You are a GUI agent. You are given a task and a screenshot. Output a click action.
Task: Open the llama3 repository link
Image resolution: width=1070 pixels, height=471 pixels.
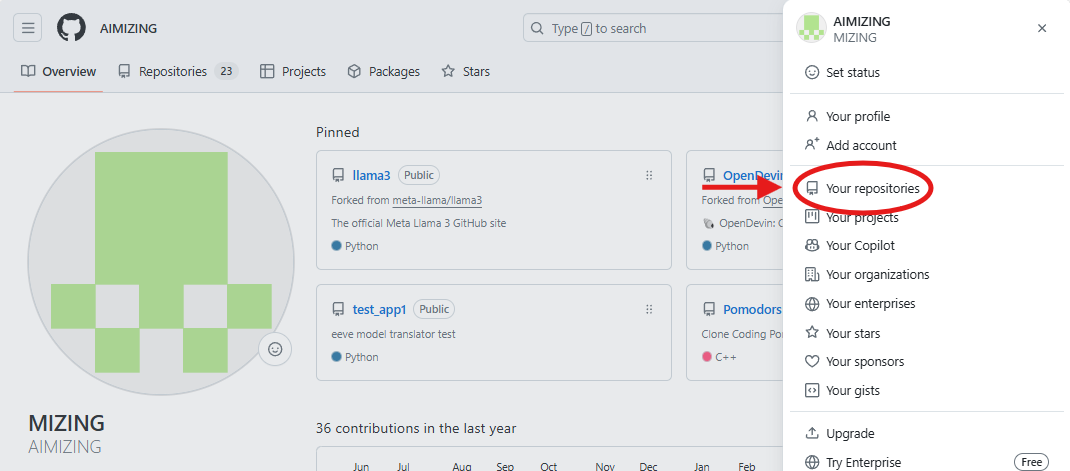[x=371, y=175]
